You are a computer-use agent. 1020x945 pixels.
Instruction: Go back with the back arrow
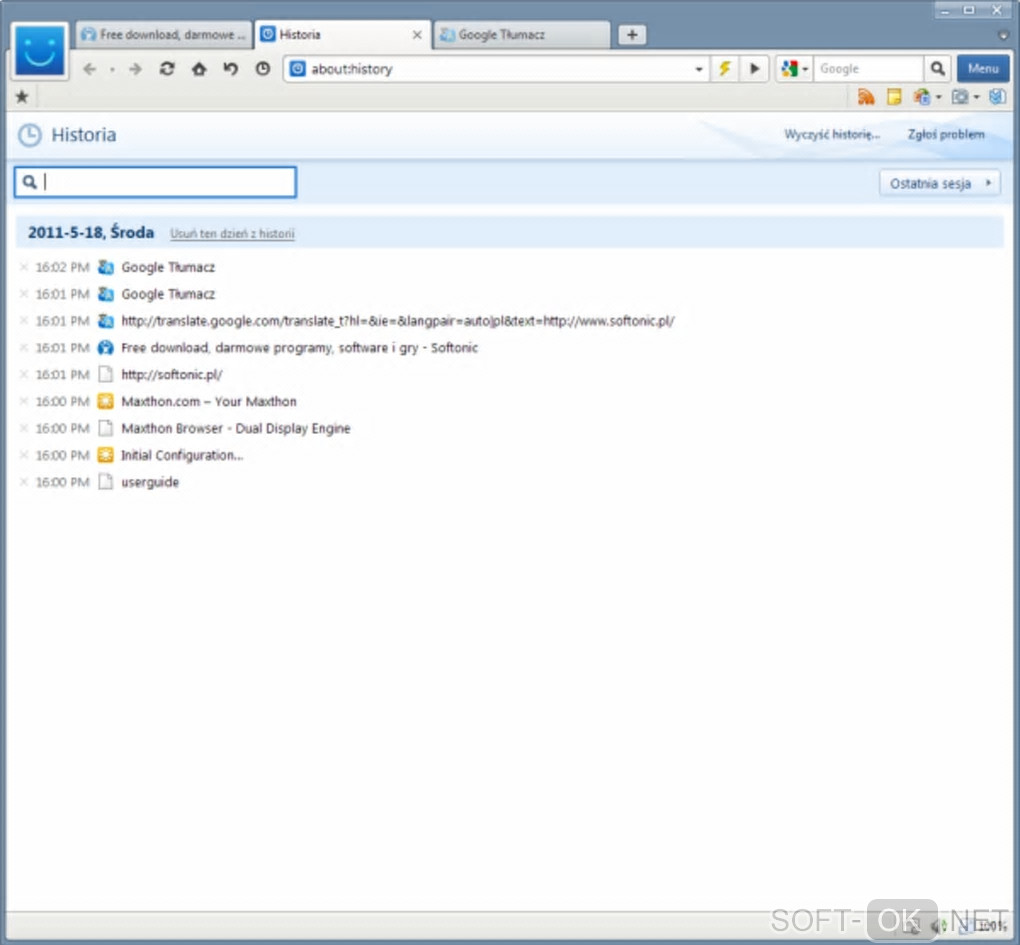[x=90, y=69]
